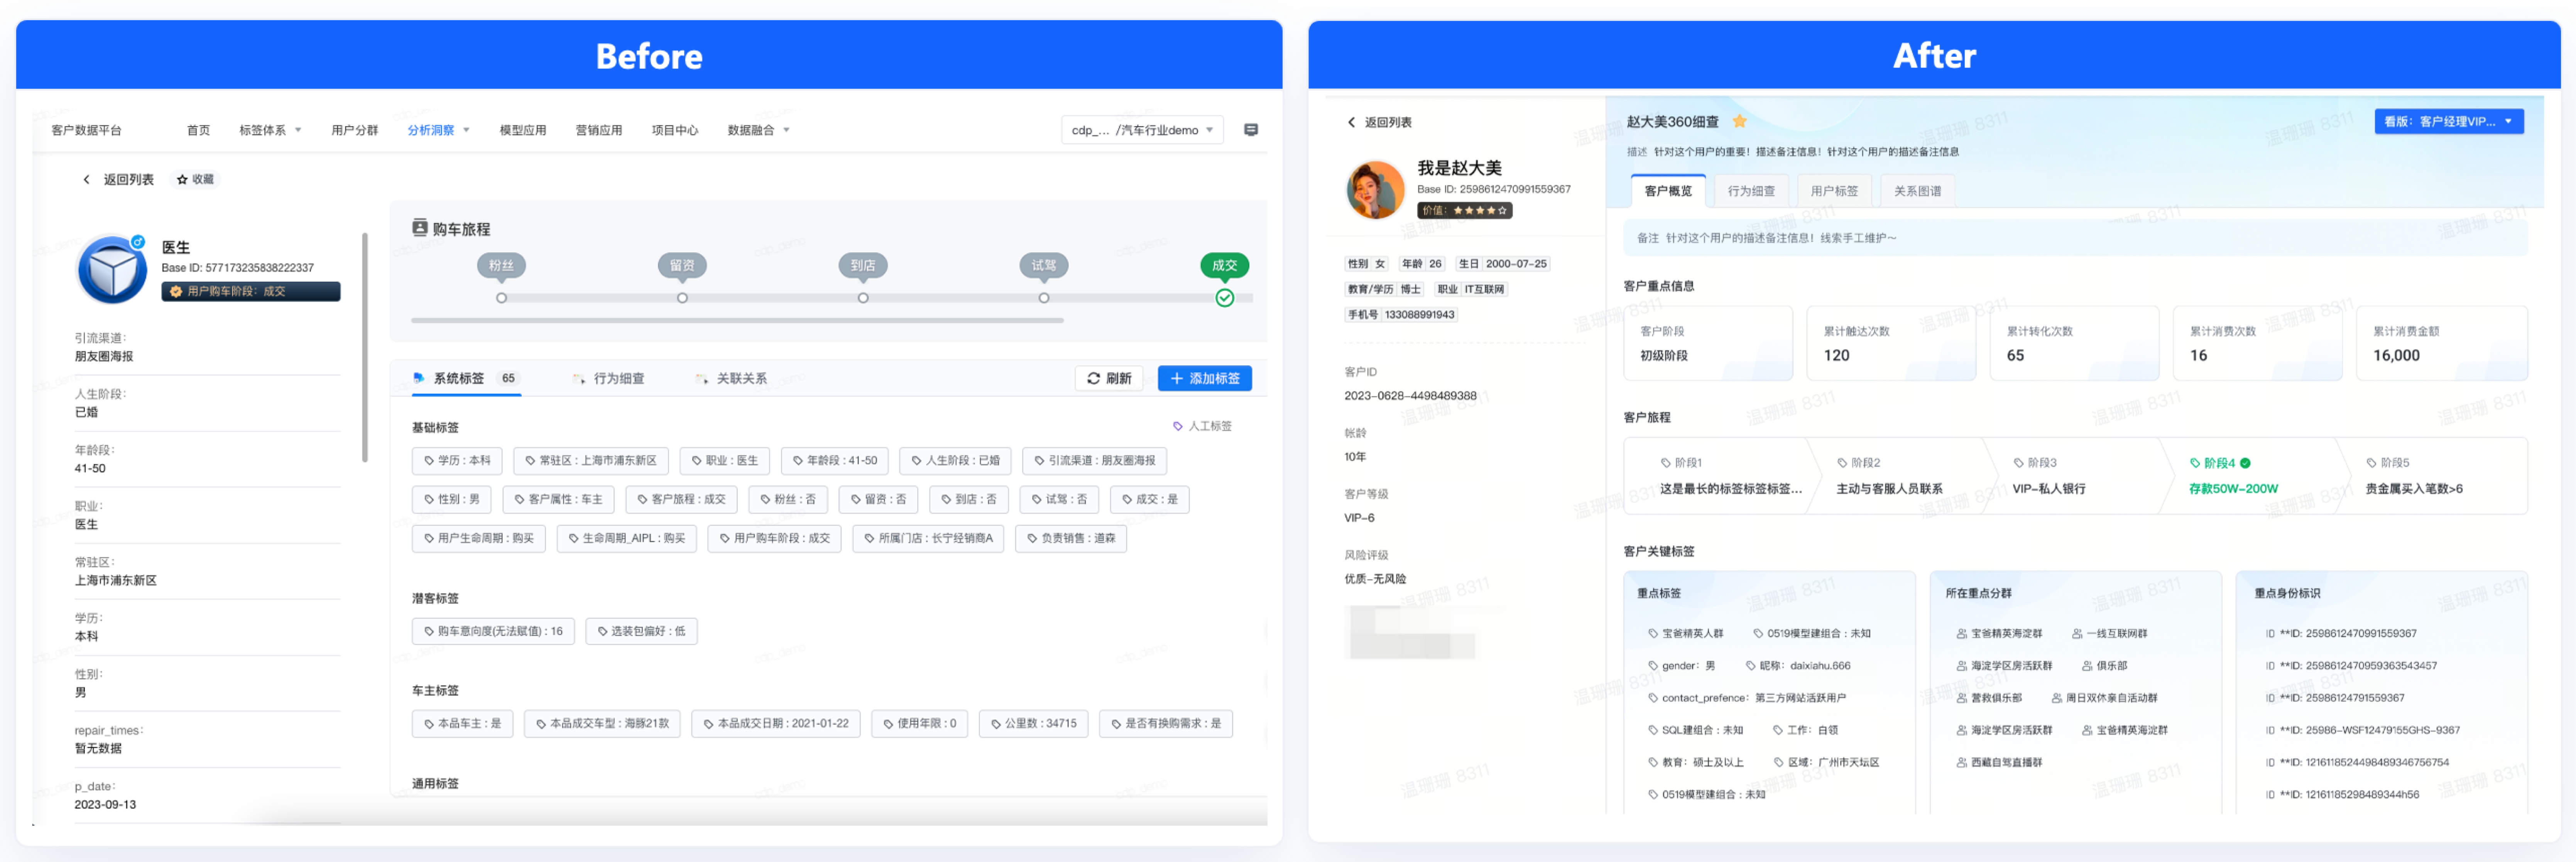Click the 手机号 133088991943 field
Viewport: 2576px width, 862px height.
1401,315
